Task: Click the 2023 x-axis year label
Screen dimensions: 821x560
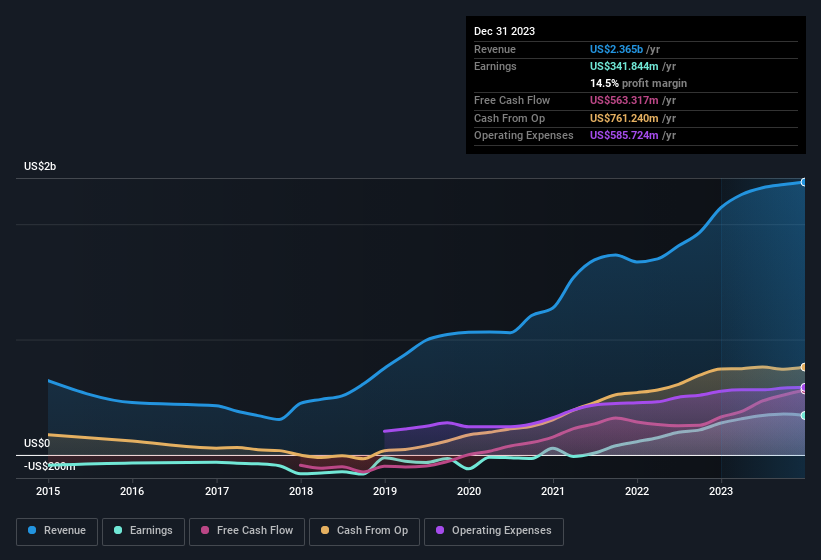Action: (721, 491)
